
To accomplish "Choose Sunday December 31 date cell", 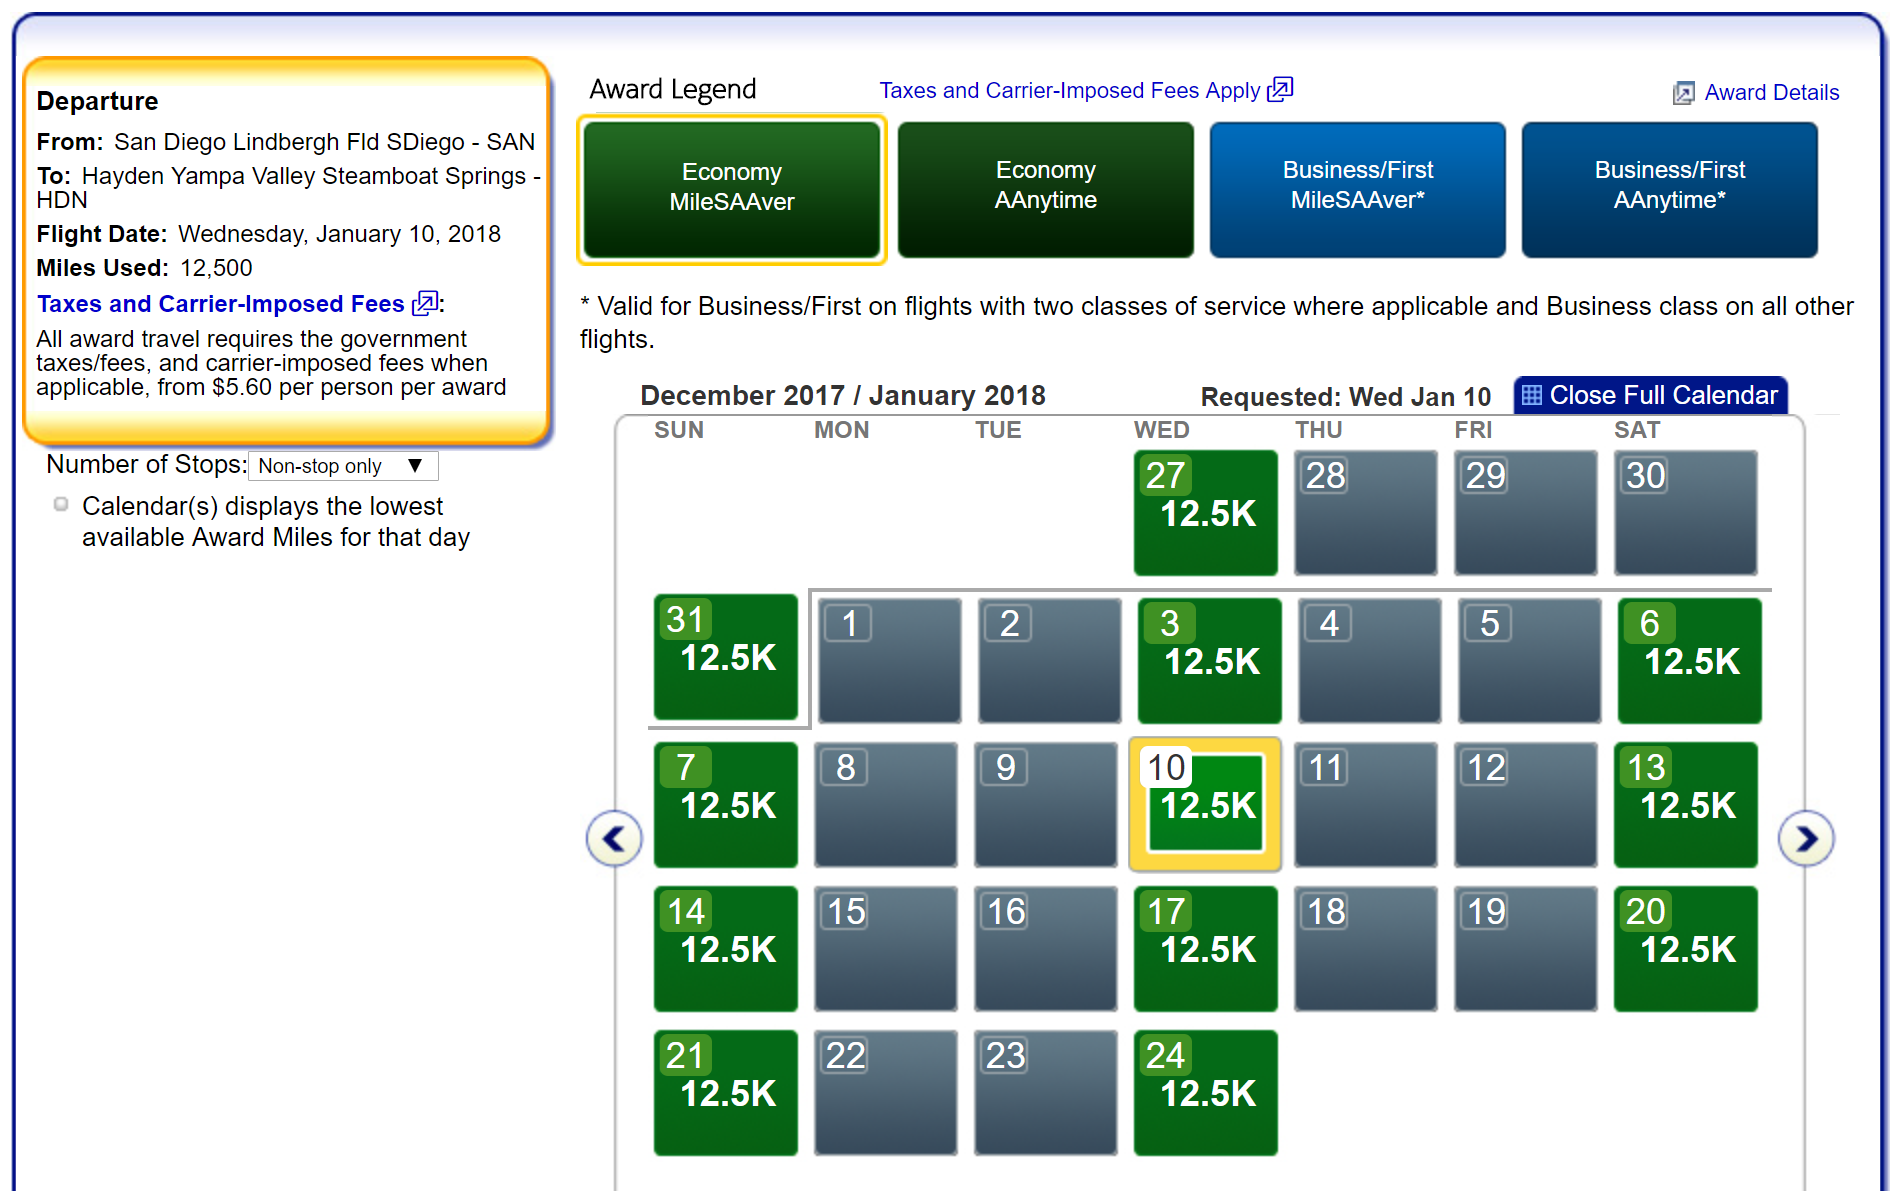I will pyautogui.click(x=725, y=656).
